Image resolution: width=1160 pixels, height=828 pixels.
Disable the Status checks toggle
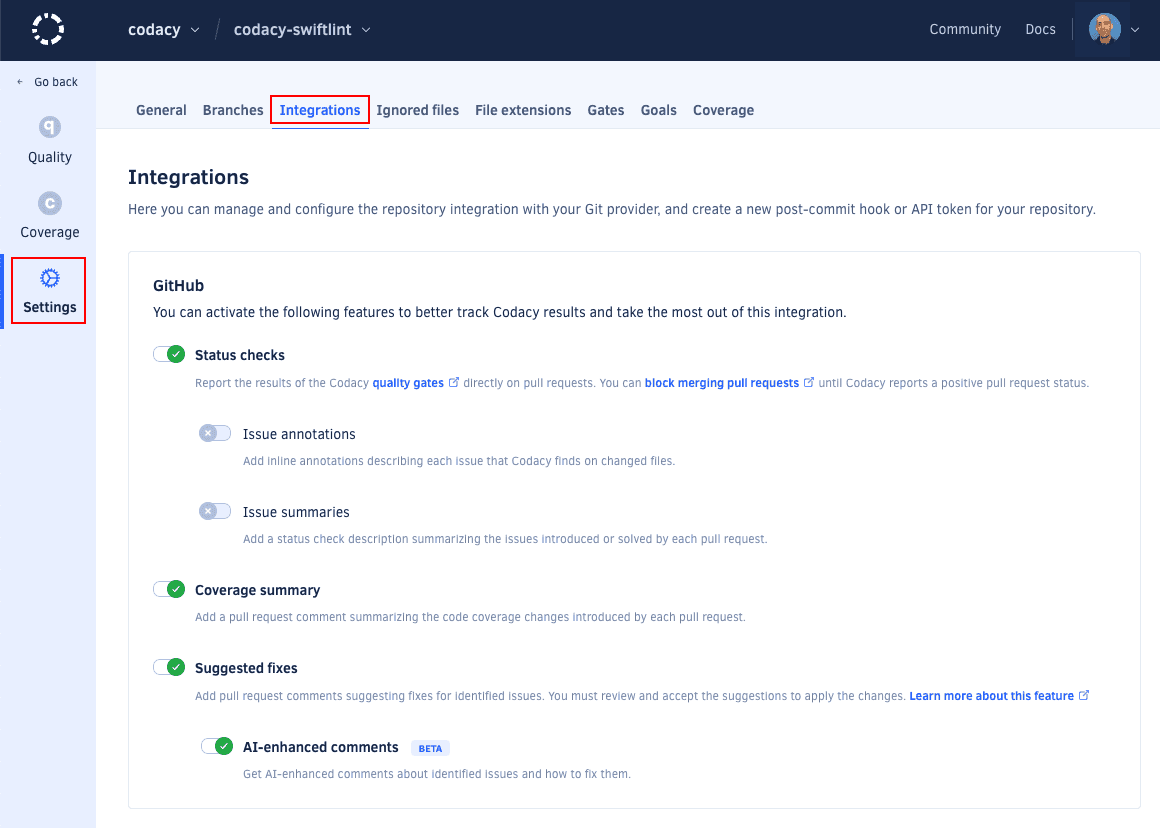[x=169, y=353]
